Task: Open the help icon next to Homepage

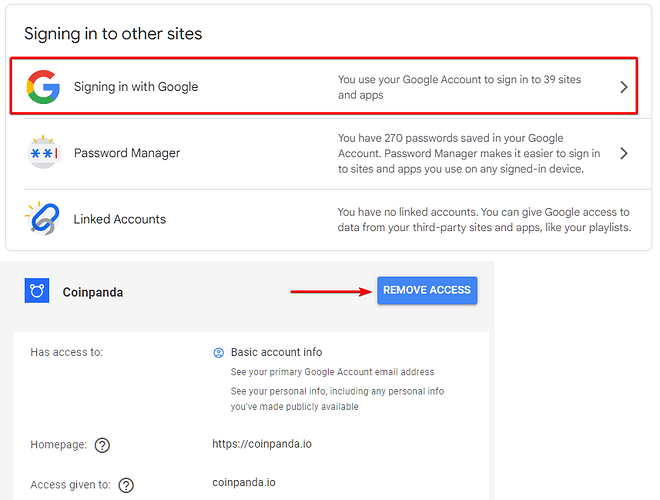Action: point(102,445)
